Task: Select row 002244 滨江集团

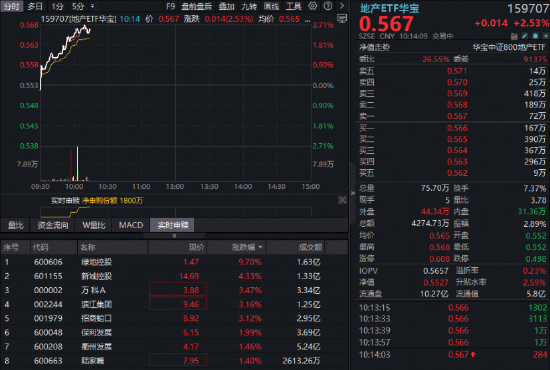Action: click(174, 304)
